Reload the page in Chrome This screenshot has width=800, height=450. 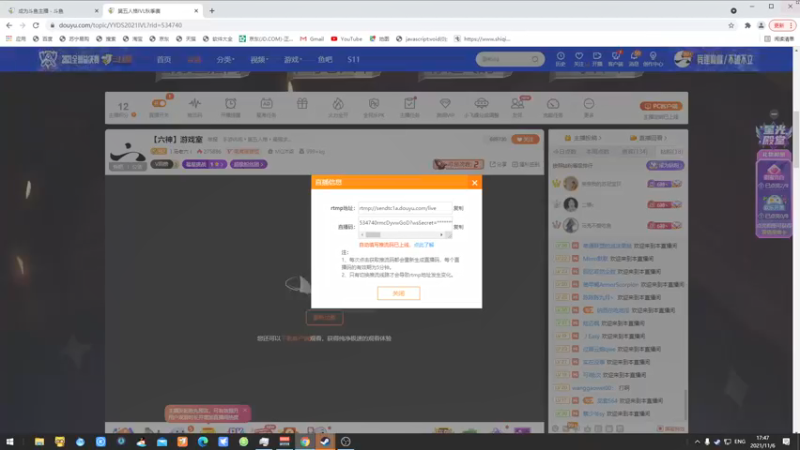pos(36,25)
